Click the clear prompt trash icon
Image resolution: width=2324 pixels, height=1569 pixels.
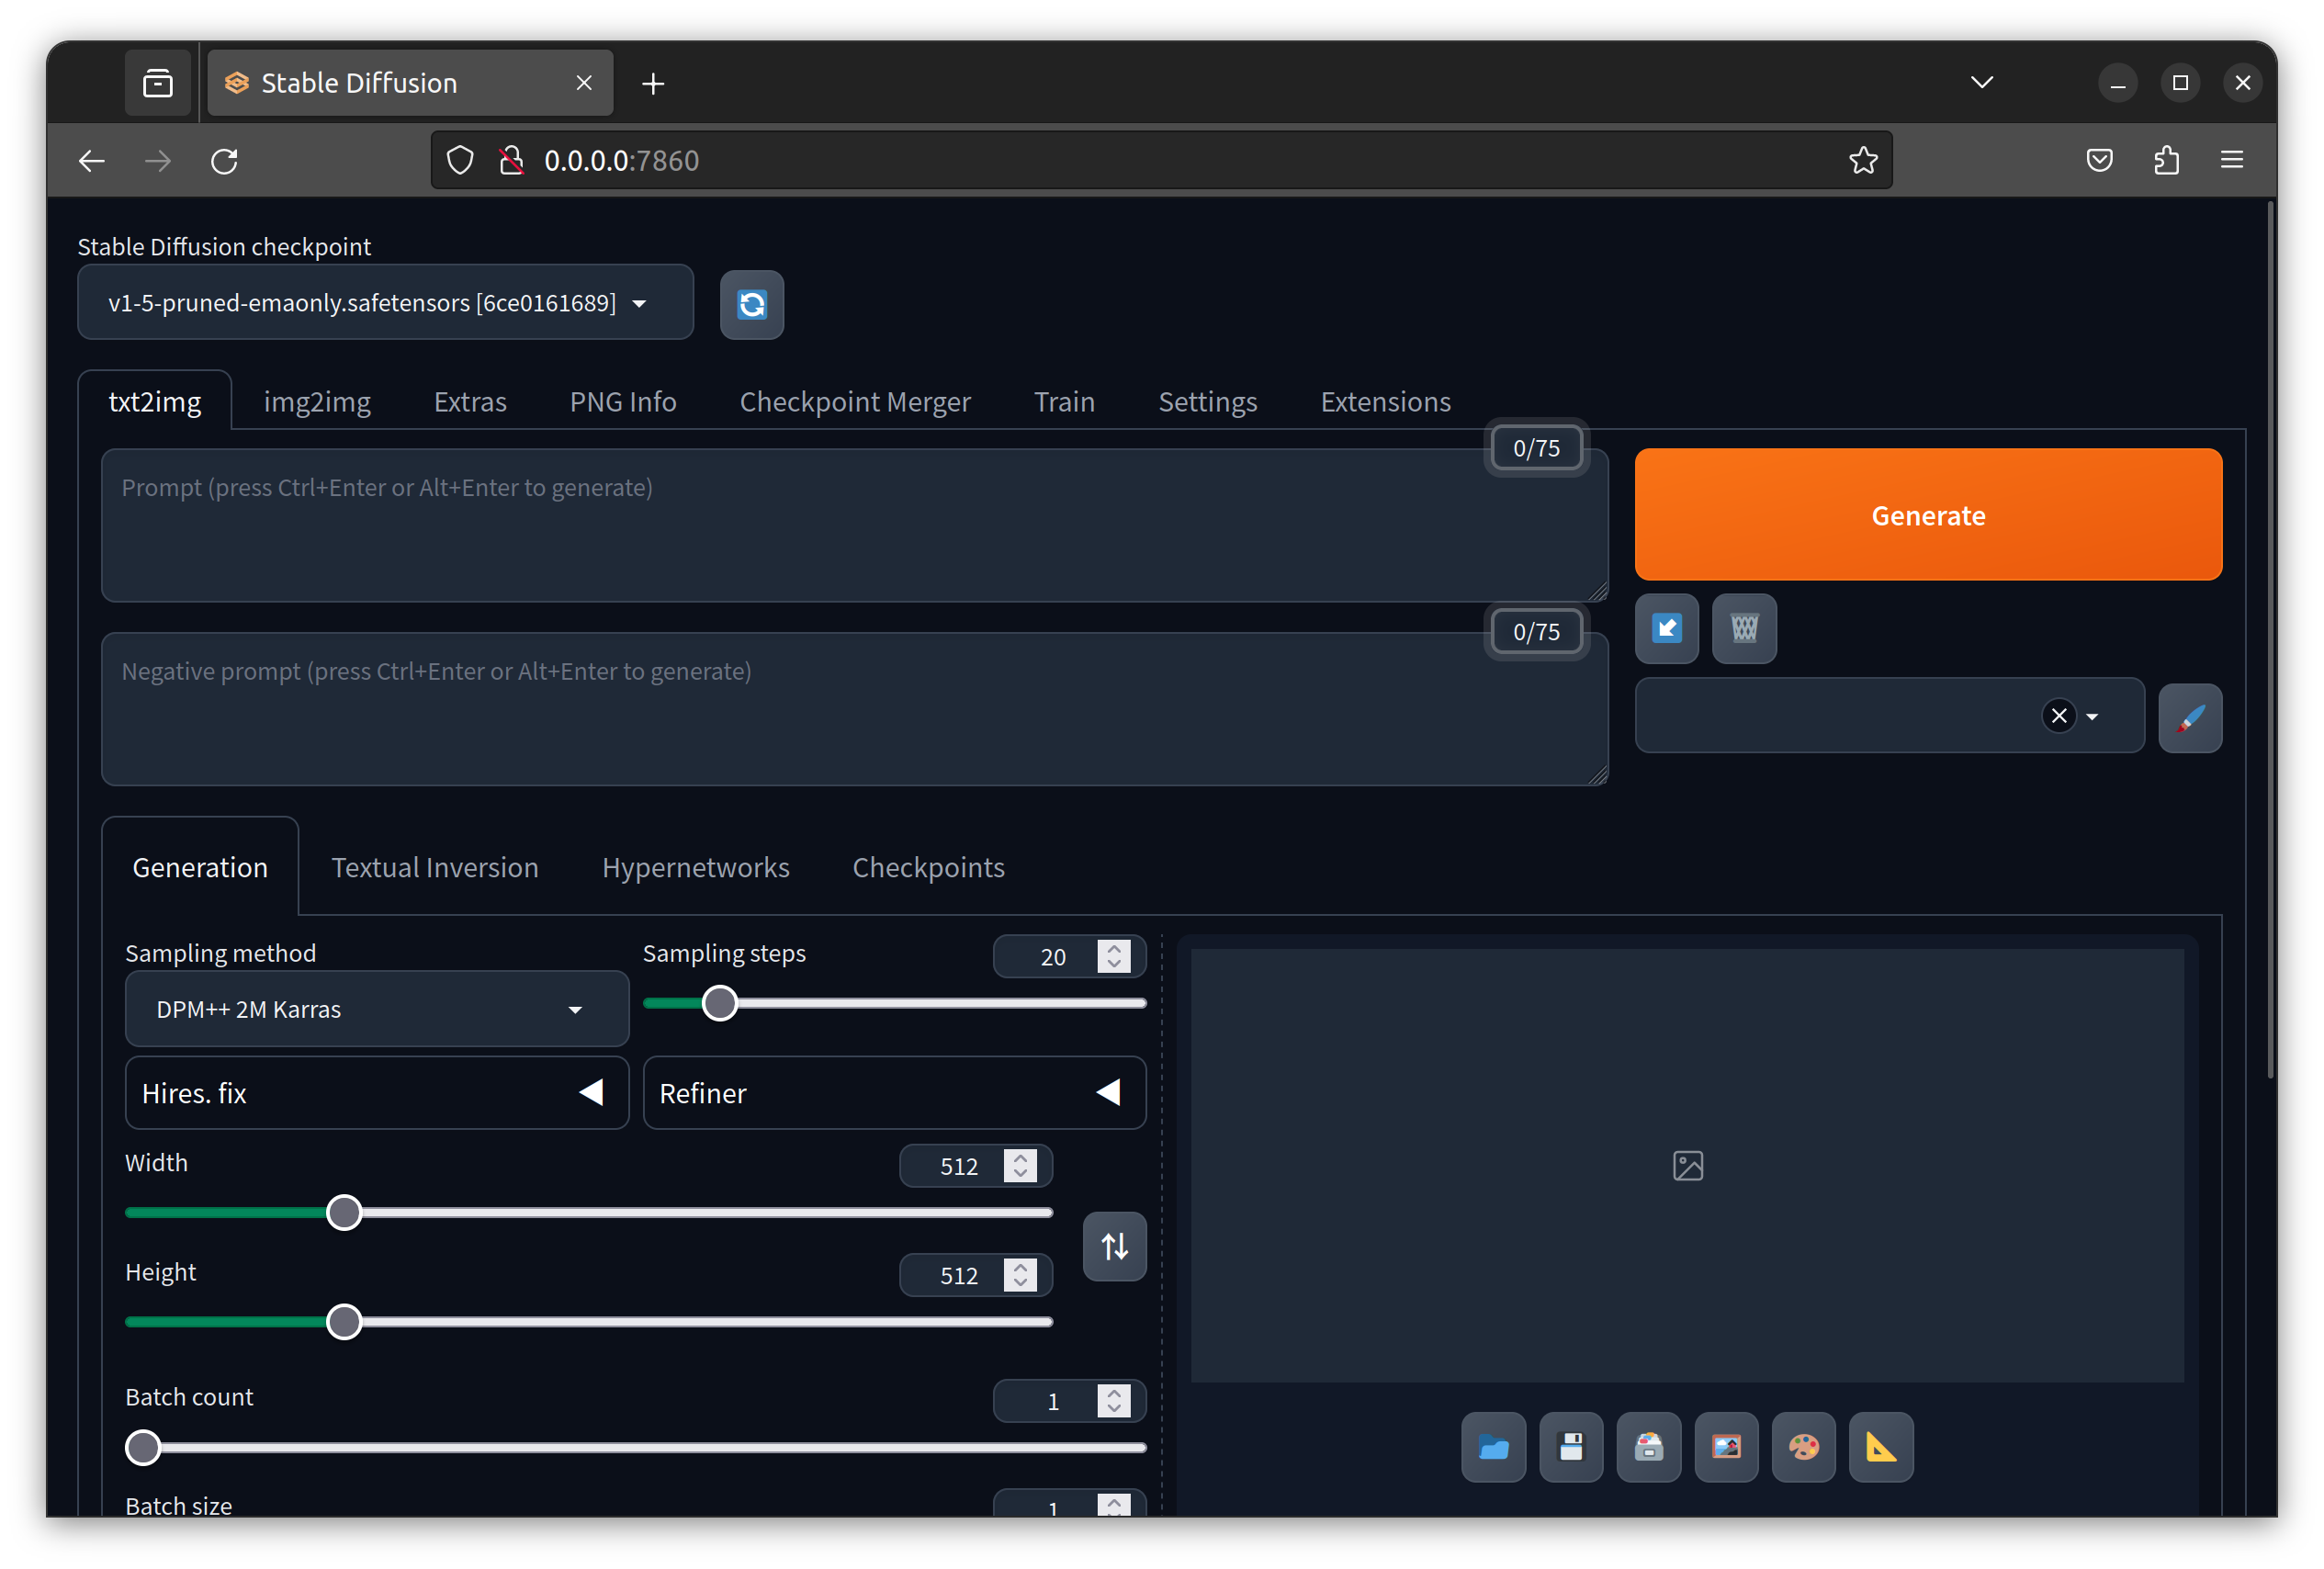[x=1743, y=628]
